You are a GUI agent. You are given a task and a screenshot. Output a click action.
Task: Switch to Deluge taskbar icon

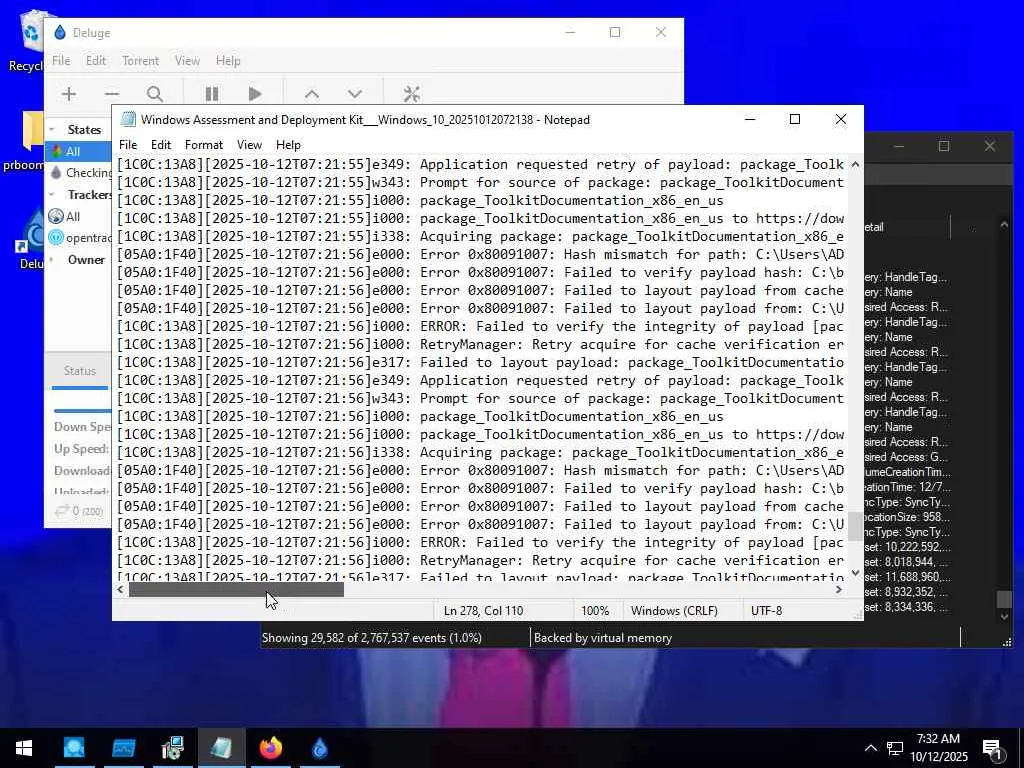click(320, 748)
